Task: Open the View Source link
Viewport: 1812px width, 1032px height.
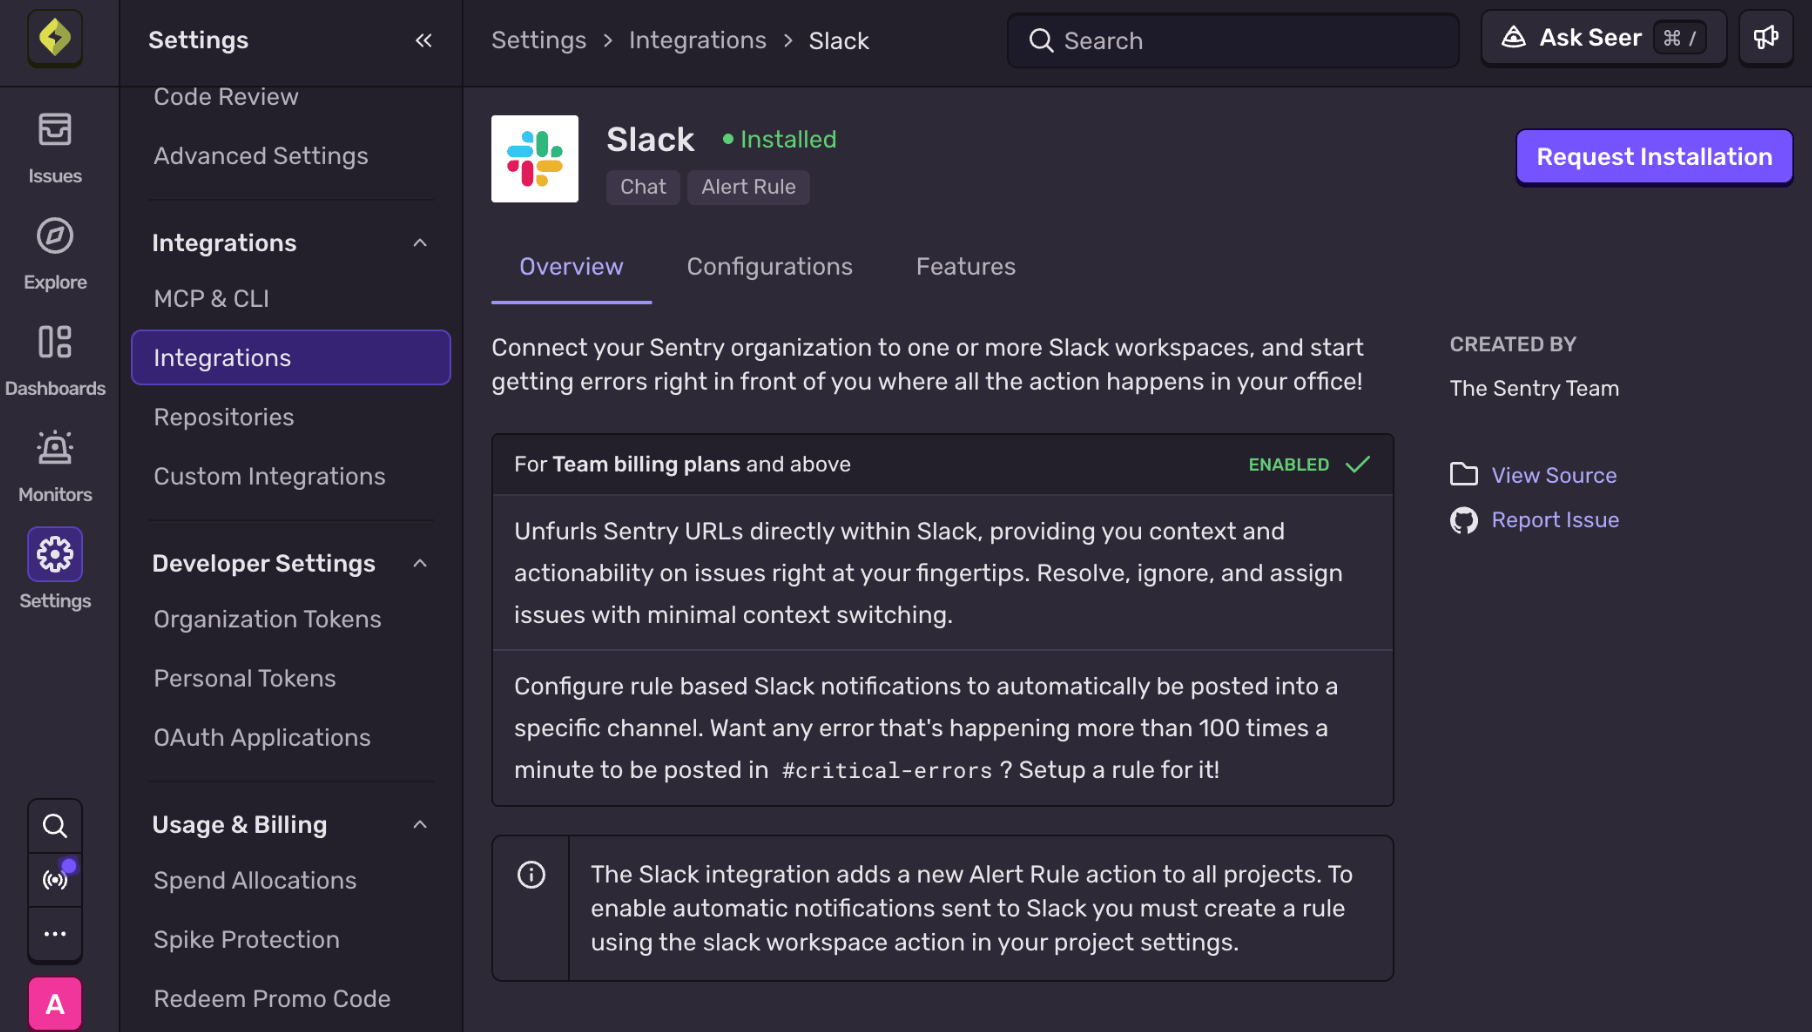Action: 1554,475
